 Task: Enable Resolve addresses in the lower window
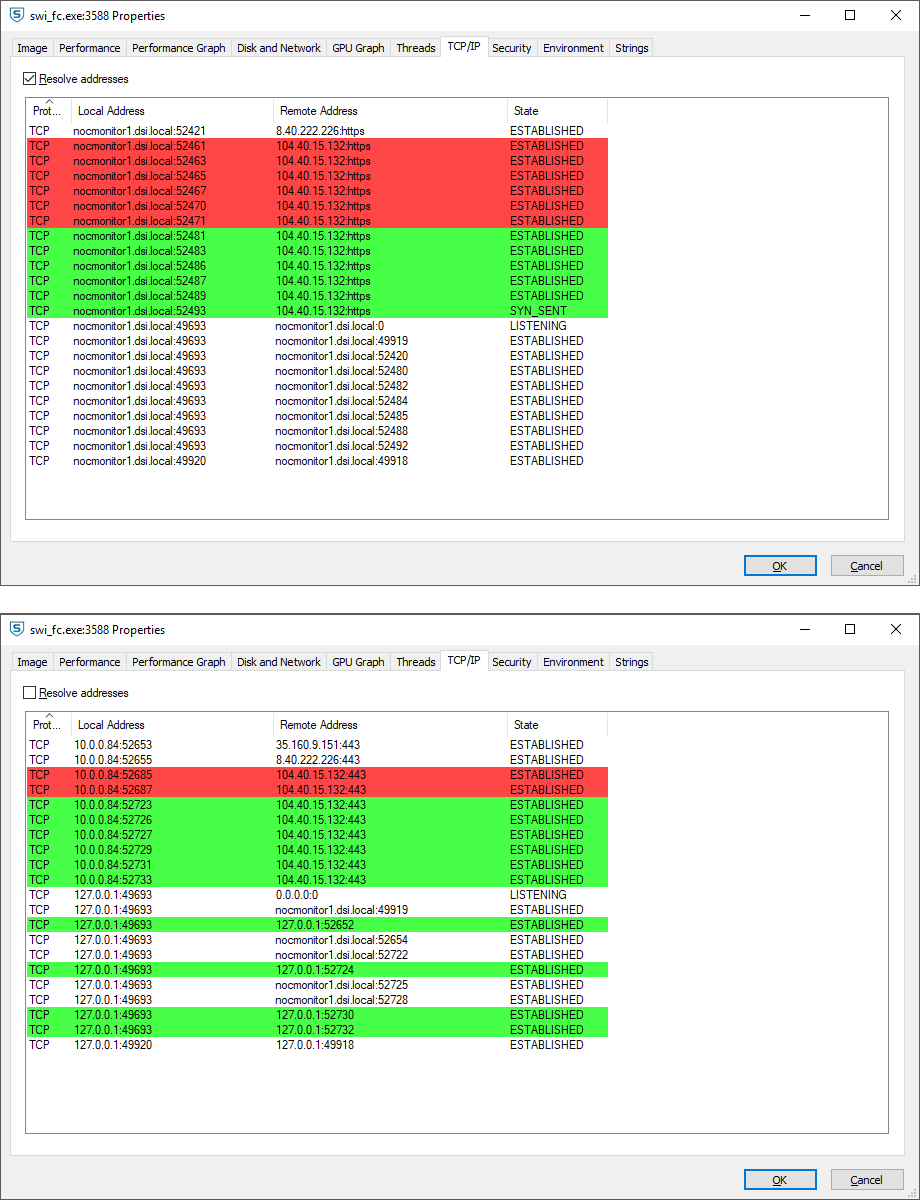pyautogui.click(x=29, y=693)
